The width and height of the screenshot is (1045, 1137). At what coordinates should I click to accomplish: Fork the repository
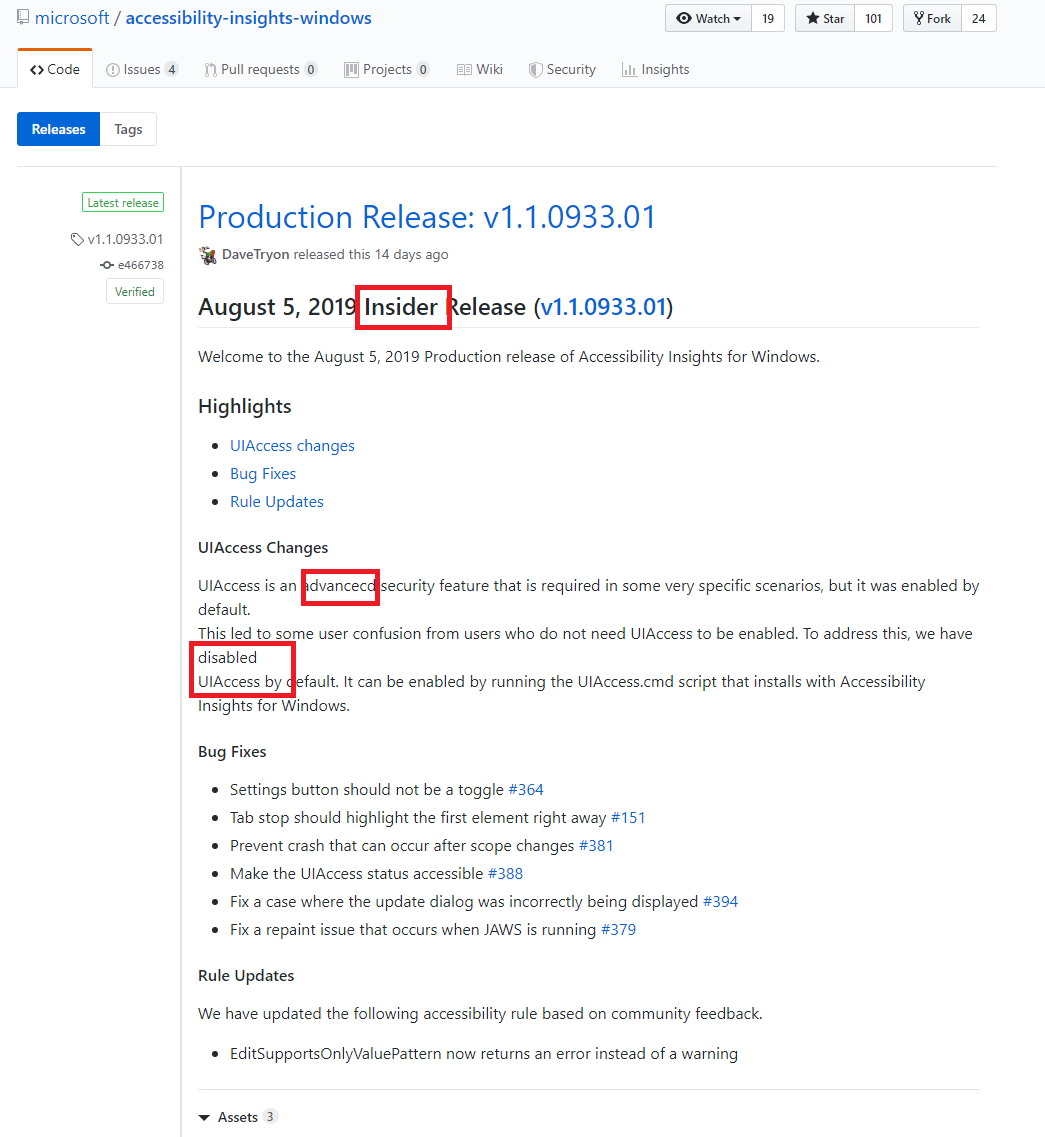933,18
